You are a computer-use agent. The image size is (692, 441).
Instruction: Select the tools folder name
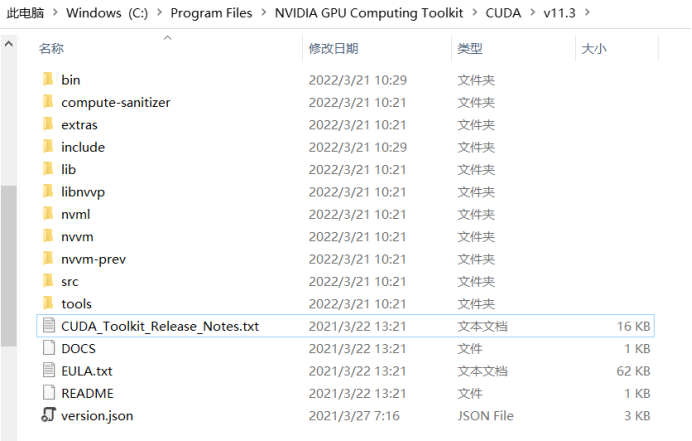click(x=76, y=304)
